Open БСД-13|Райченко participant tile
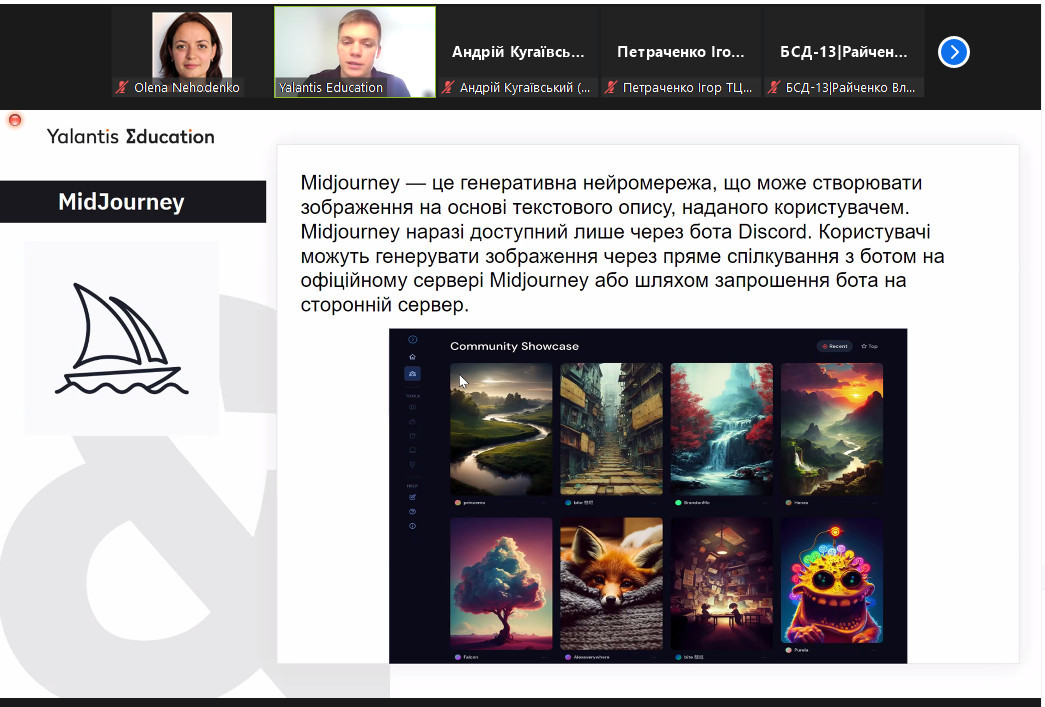 click(843, 52)
